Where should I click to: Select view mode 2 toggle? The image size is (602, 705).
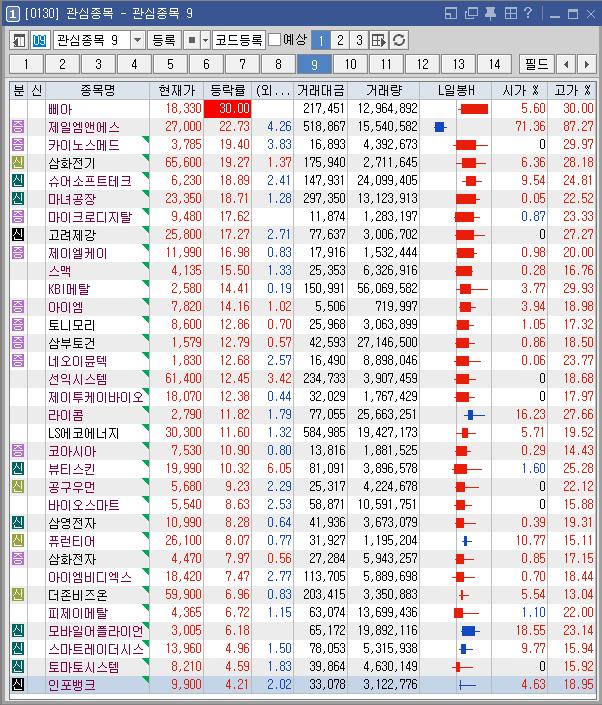pos(340,40)
